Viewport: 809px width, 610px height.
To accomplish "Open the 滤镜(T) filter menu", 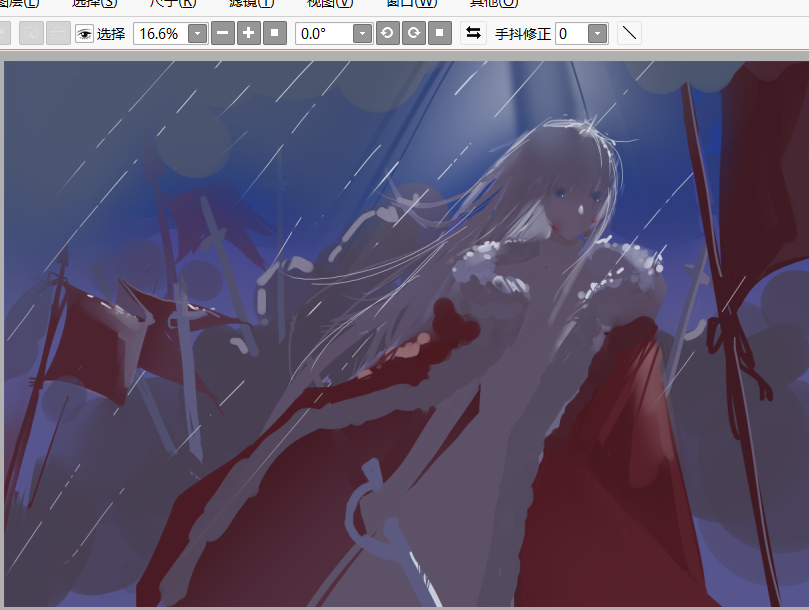I will coord(251,3).
